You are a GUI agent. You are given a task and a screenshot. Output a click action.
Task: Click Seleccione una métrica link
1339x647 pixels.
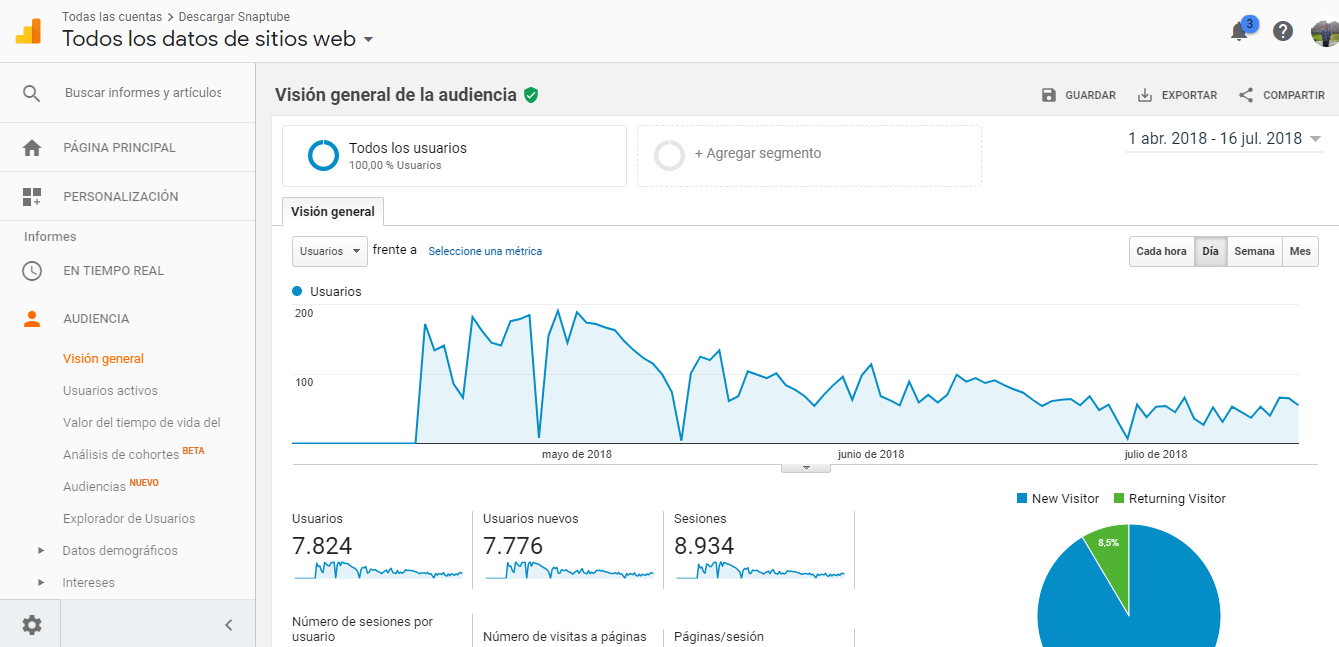(x=485, y=252)
